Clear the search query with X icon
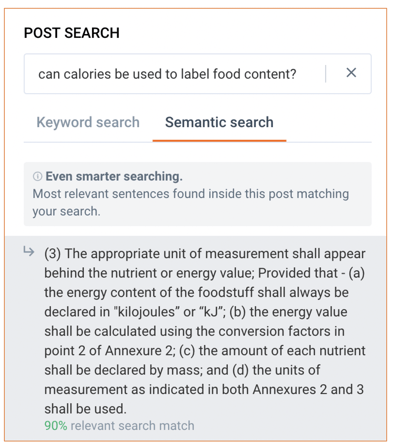Viewport: 395px width, 447px height. click(351, 73)
